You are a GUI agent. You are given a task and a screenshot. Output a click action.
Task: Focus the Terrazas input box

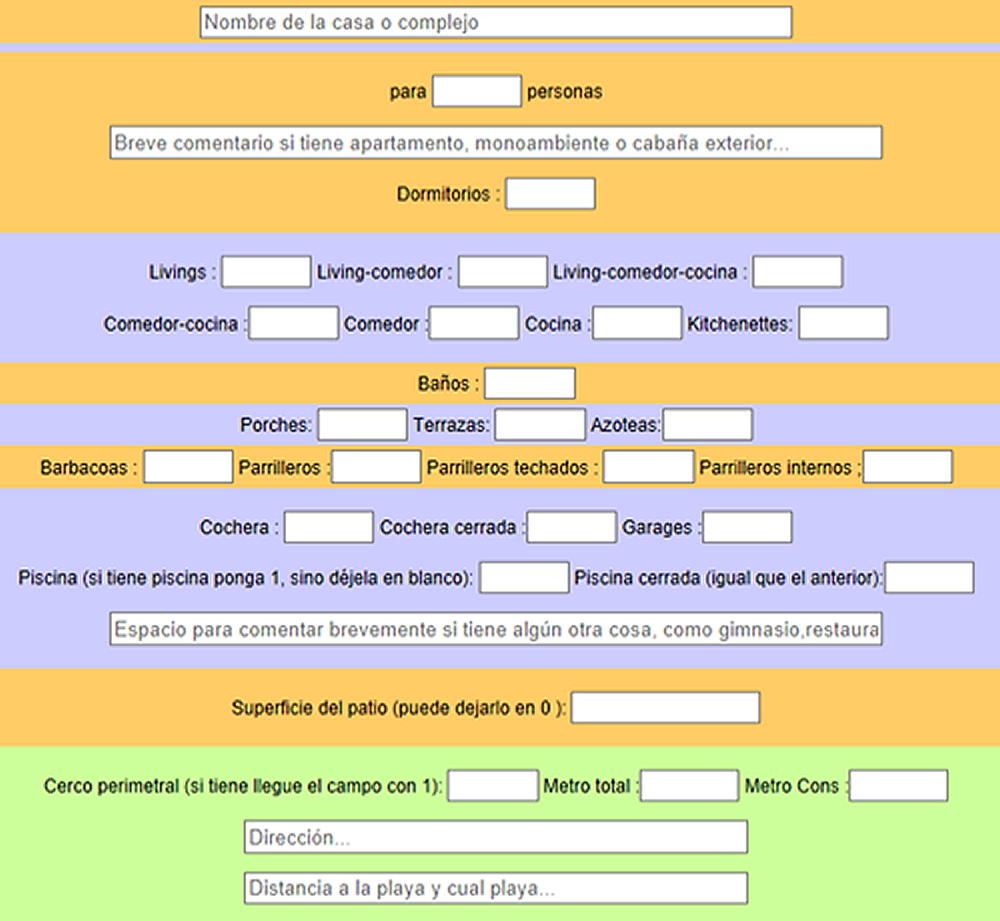click(x=540, y=425)
